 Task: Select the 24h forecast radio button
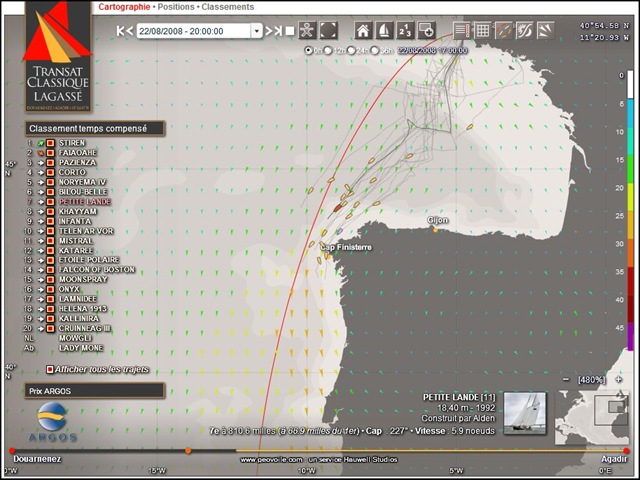[x=351, y=51]
